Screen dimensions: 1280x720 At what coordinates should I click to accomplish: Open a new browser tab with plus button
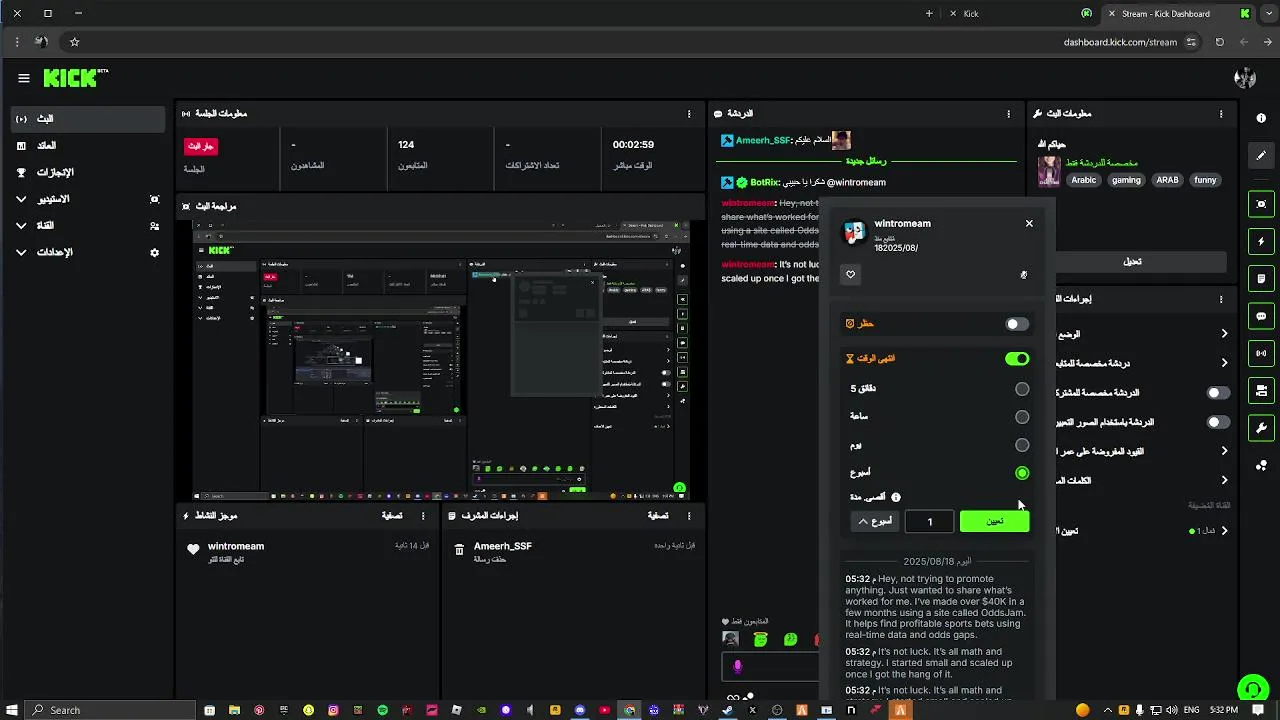[929, 14]
